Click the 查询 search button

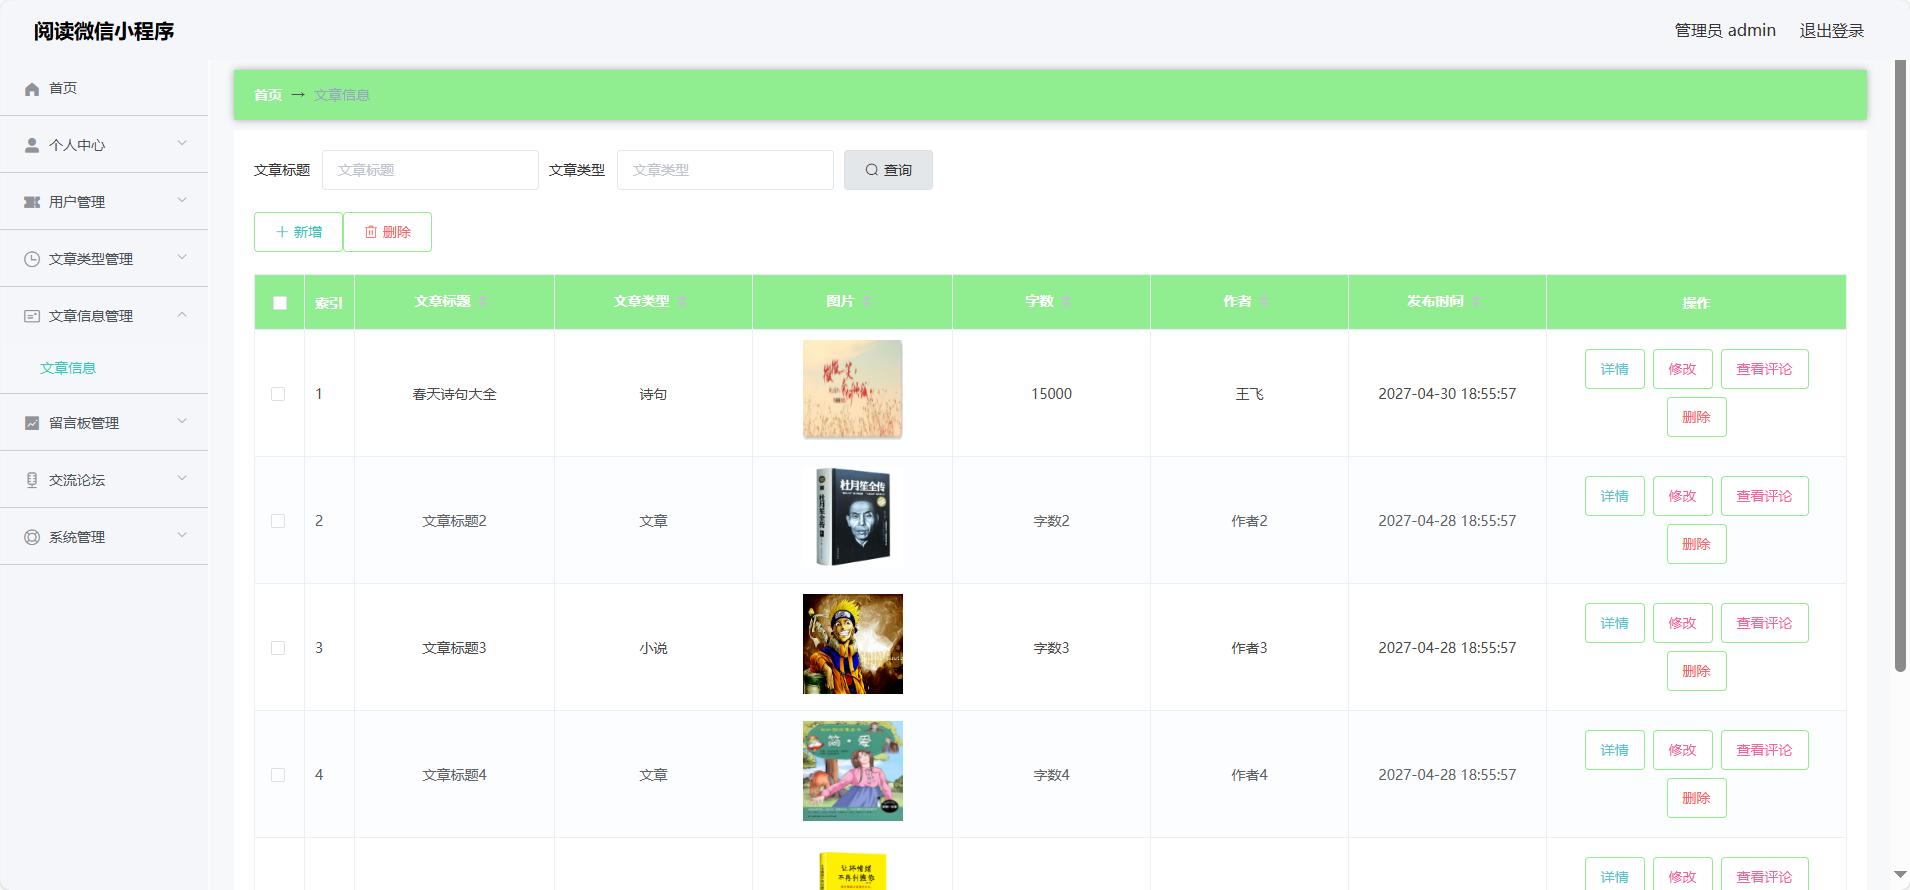point(888,170)
